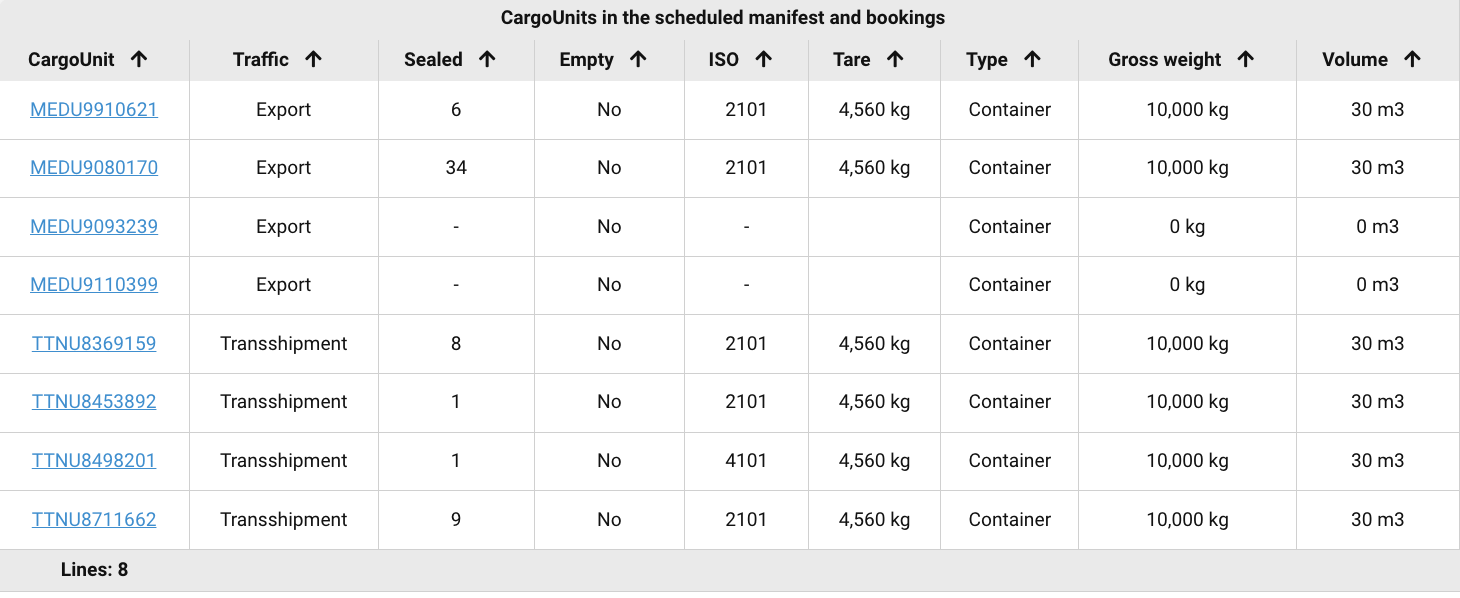
Task: Open cargo unit MEDU9080170 link
Action: [94, 168]
